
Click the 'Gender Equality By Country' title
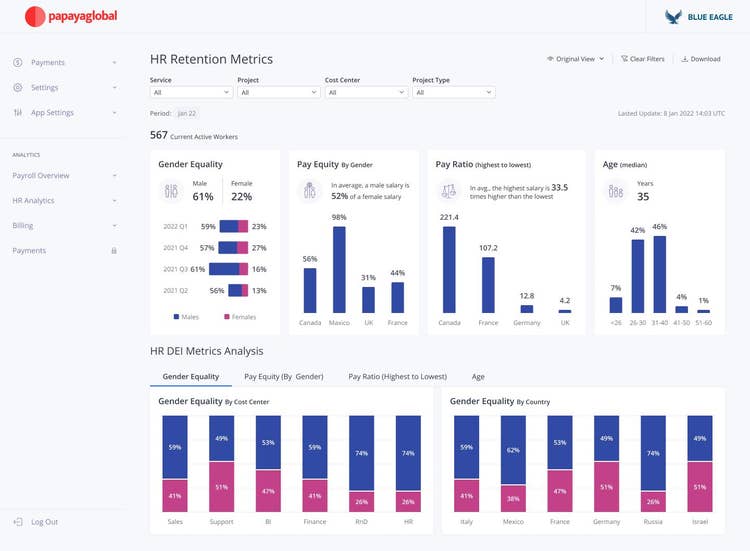pyautogui.click(x=500, y=401)
